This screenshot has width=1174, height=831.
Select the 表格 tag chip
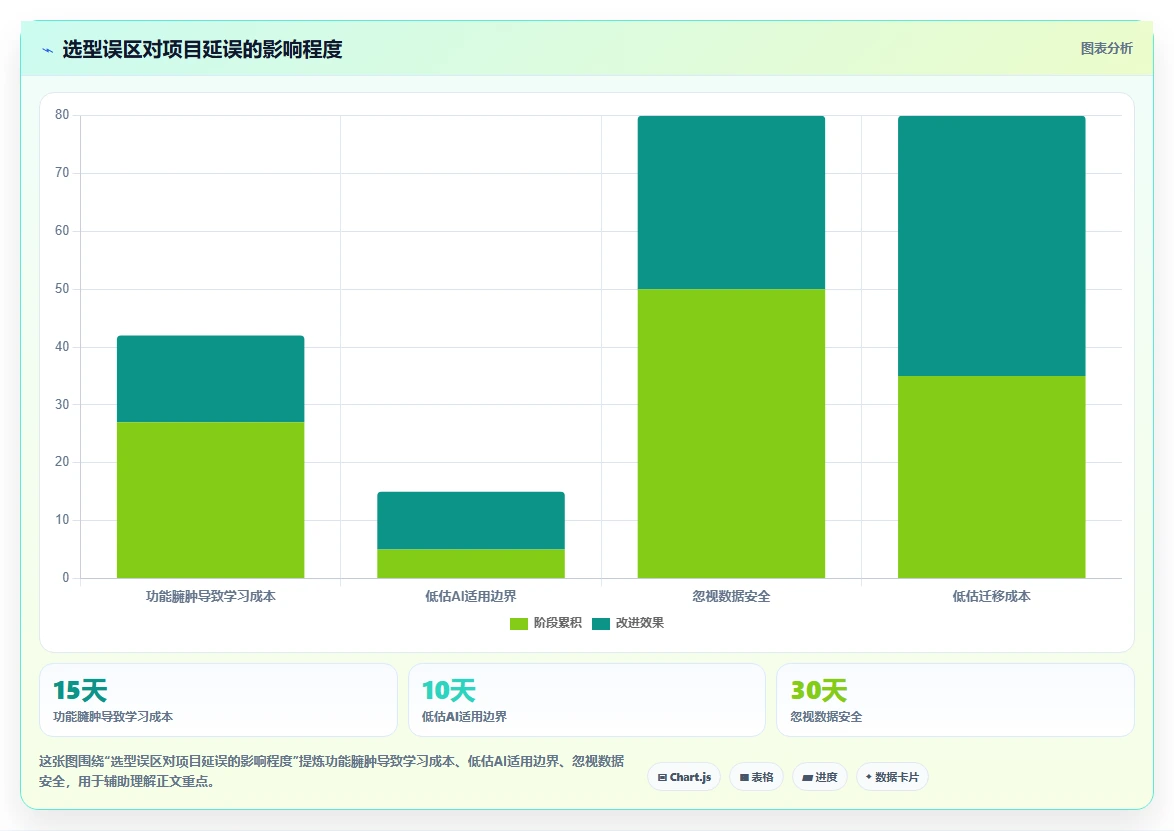pyautogui.click(x=756, y=777)
